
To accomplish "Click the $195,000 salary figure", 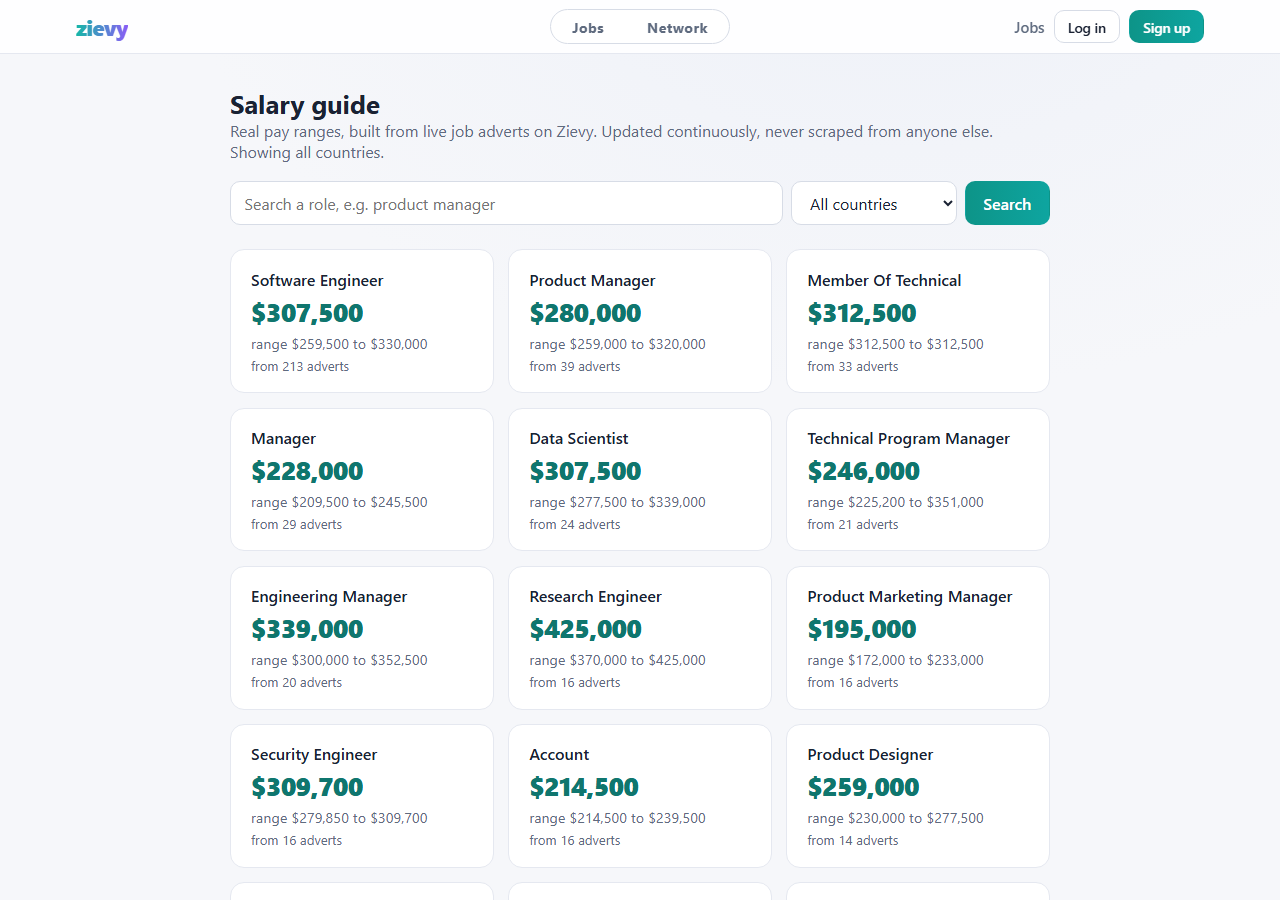I will point(861,629).
